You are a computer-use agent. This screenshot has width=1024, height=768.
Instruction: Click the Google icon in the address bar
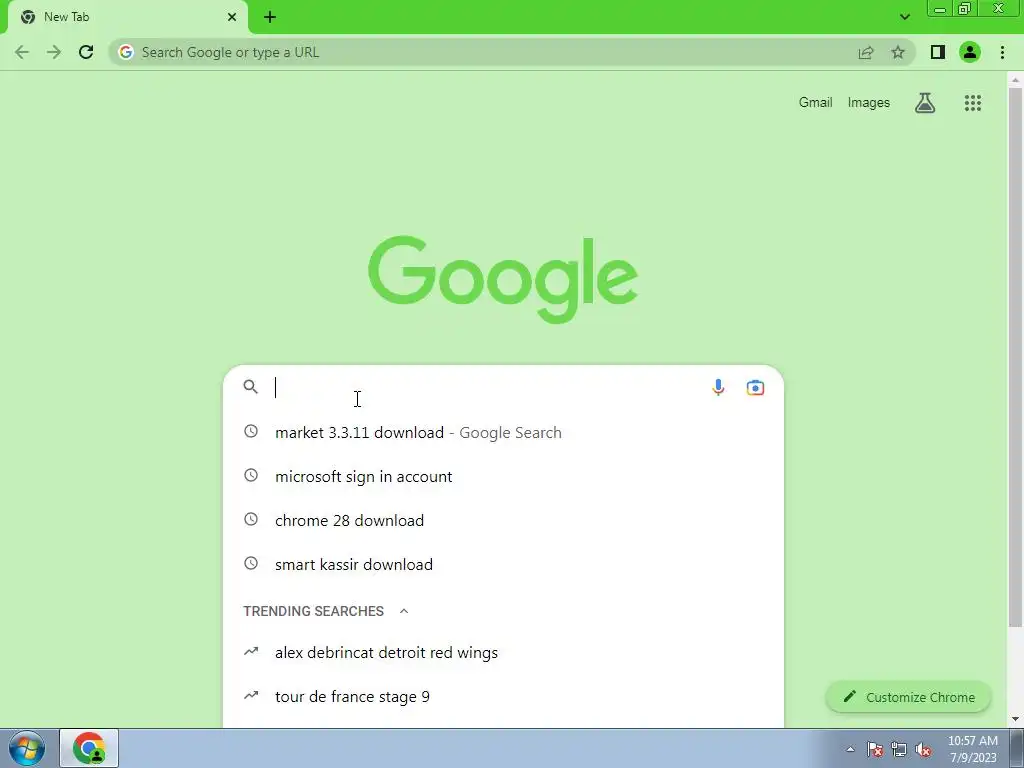point(126,52)
